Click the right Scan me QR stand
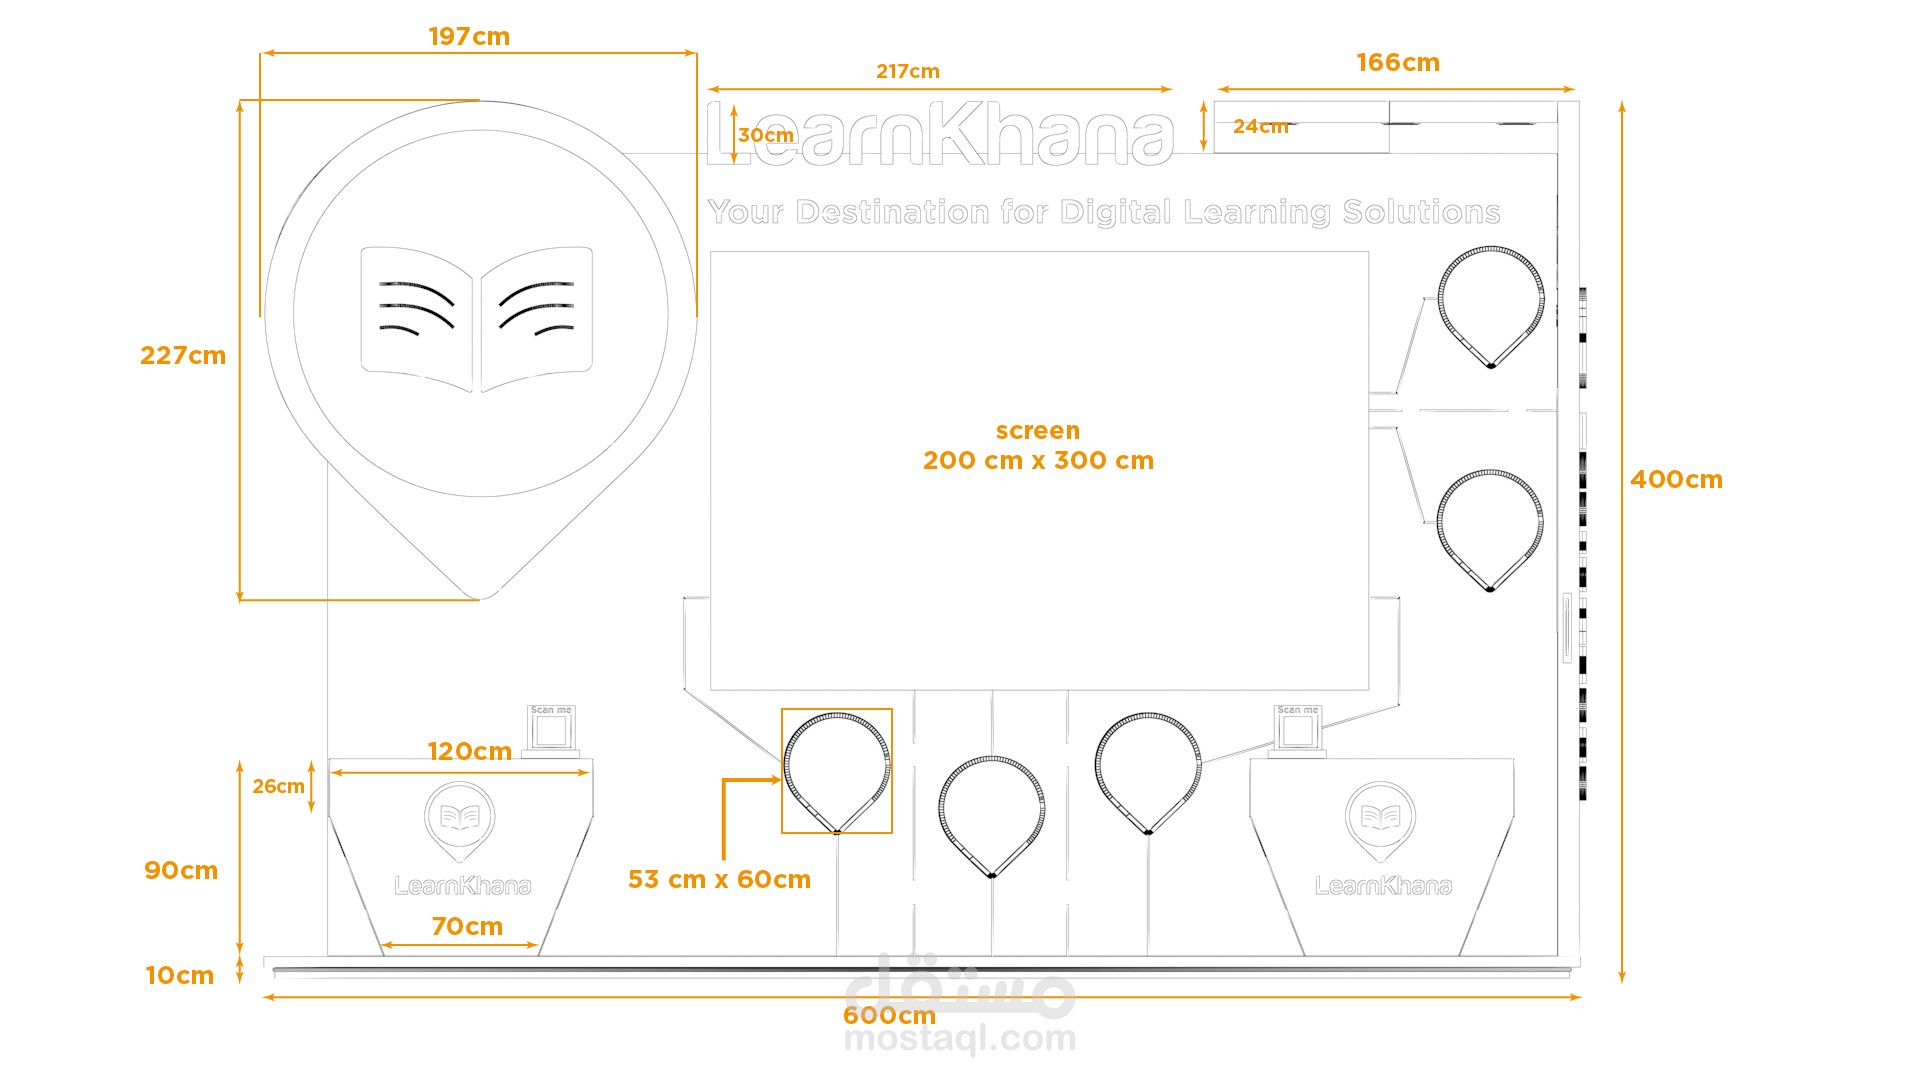Viewport: 1921px width, 1080px height. pyautogui.click(x=1298, y=730)
